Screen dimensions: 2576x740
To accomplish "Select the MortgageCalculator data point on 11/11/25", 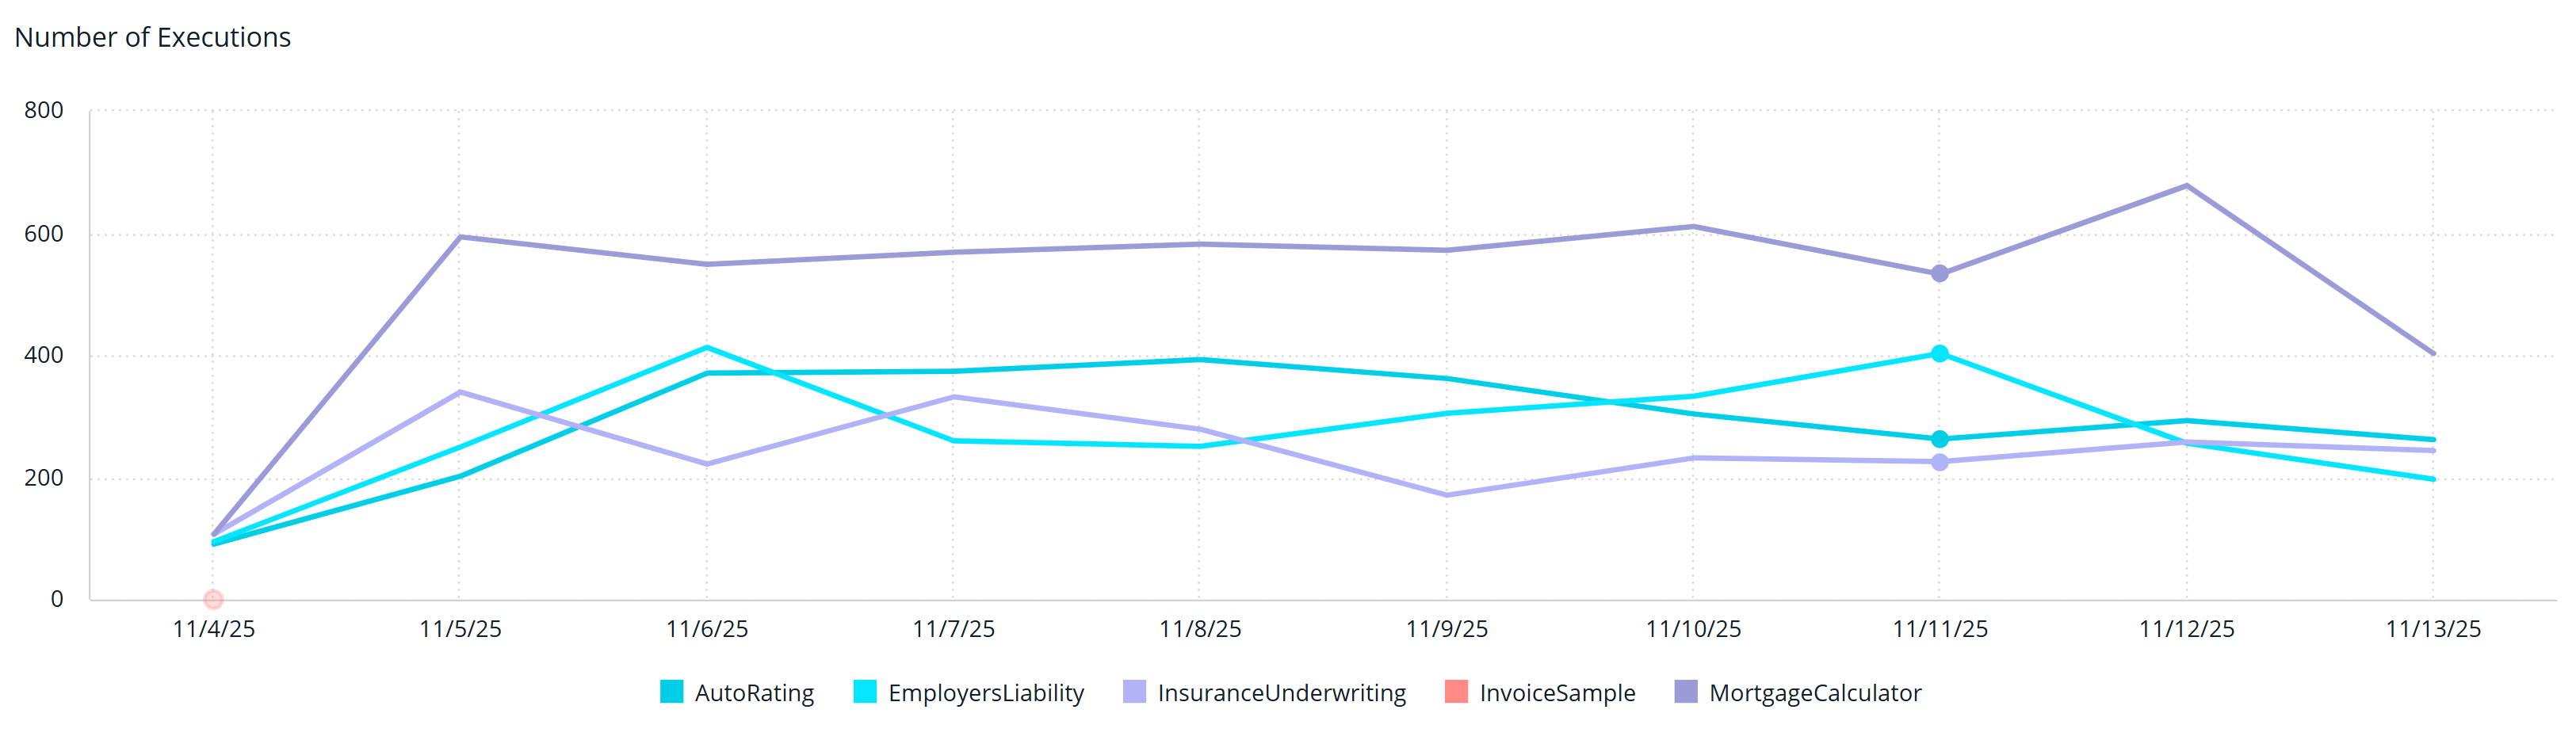I will [x=1939, y=274].
